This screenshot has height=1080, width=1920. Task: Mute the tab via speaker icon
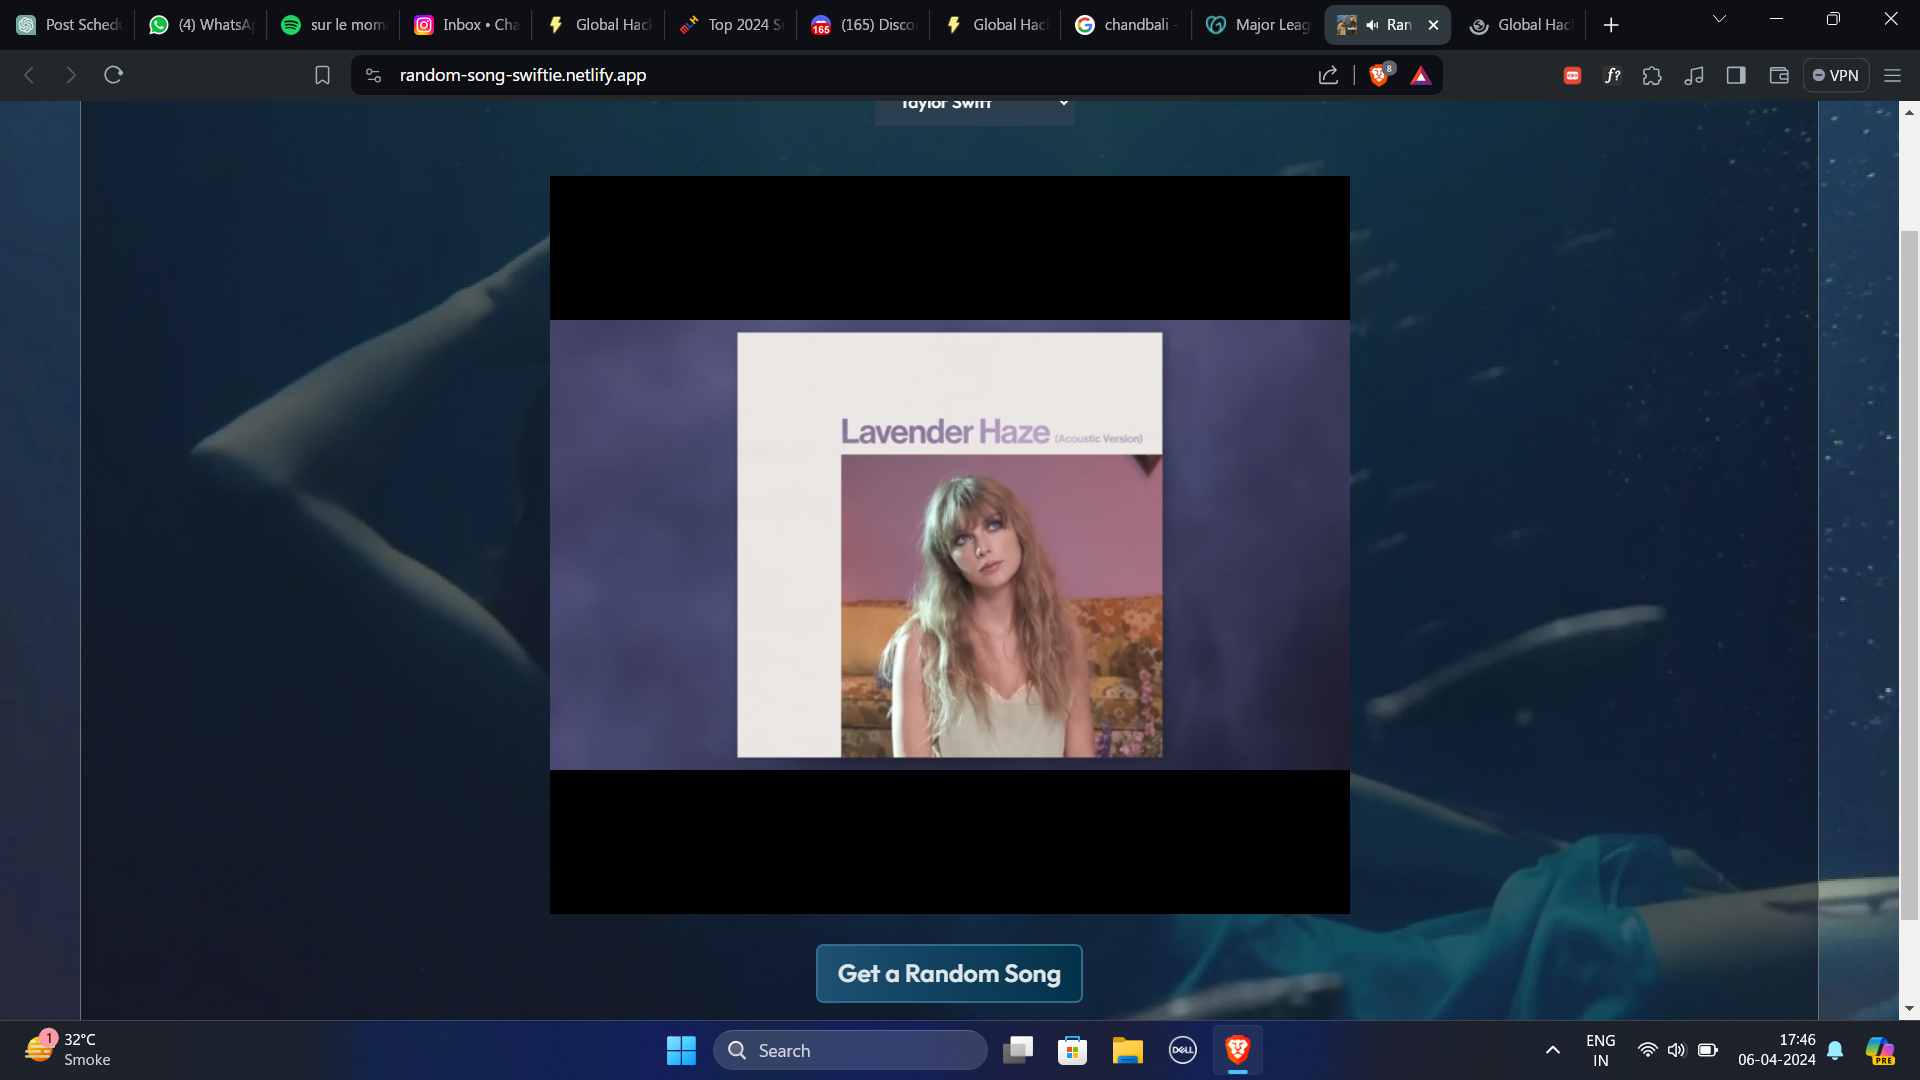[1372, 25]
